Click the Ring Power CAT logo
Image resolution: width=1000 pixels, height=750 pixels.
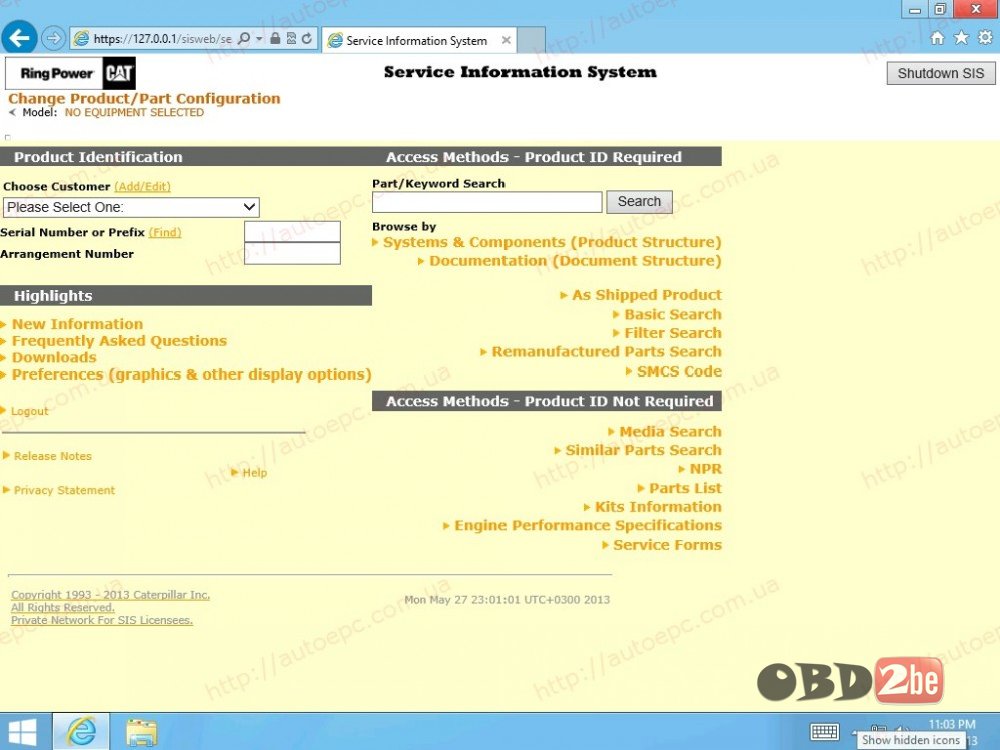[x=70, y=73]
